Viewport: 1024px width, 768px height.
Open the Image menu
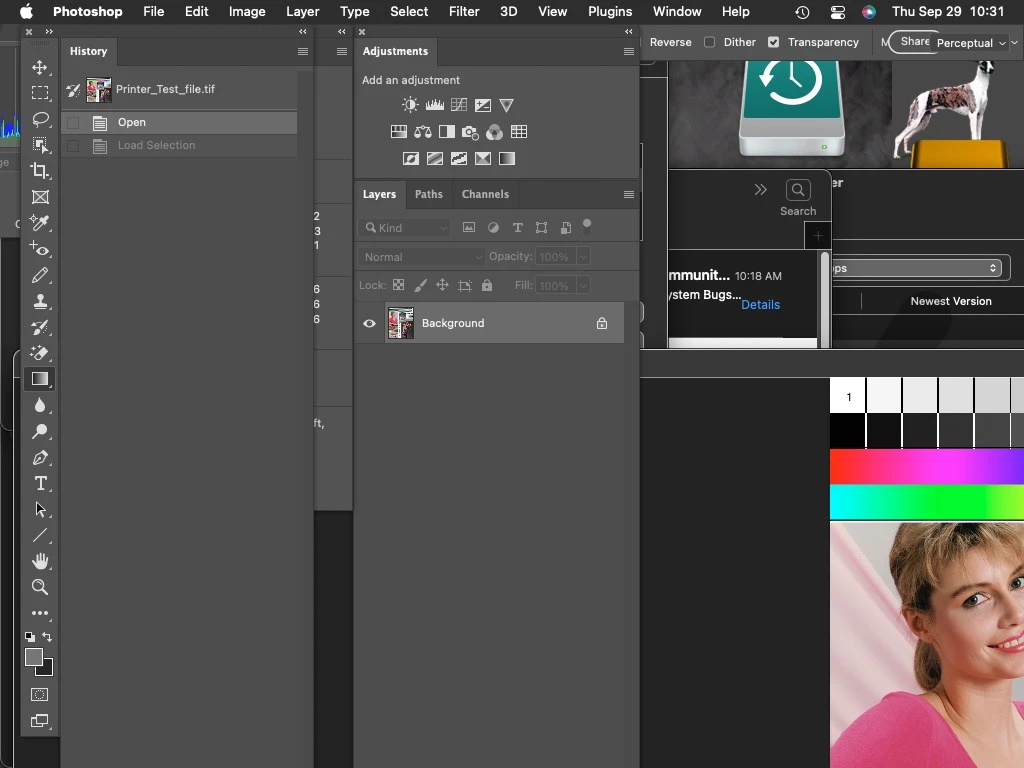click(247, 12)
